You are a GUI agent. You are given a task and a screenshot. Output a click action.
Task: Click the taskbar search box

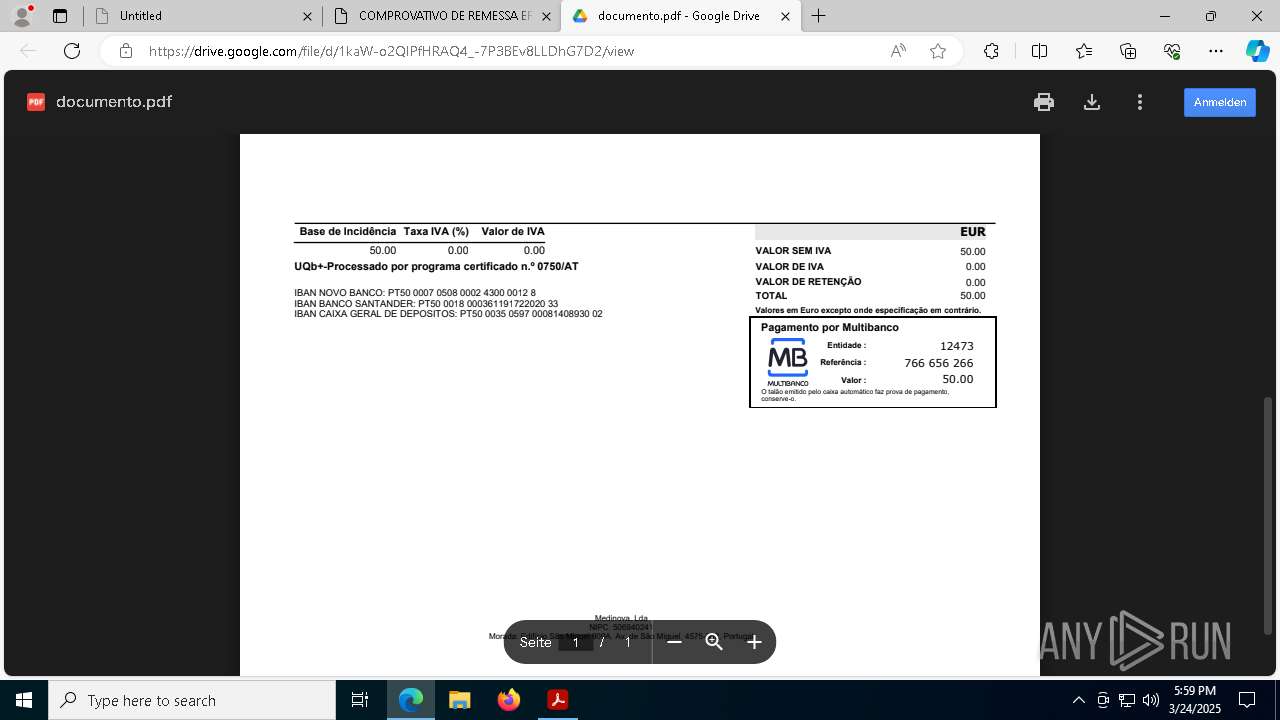click(192, 700)
